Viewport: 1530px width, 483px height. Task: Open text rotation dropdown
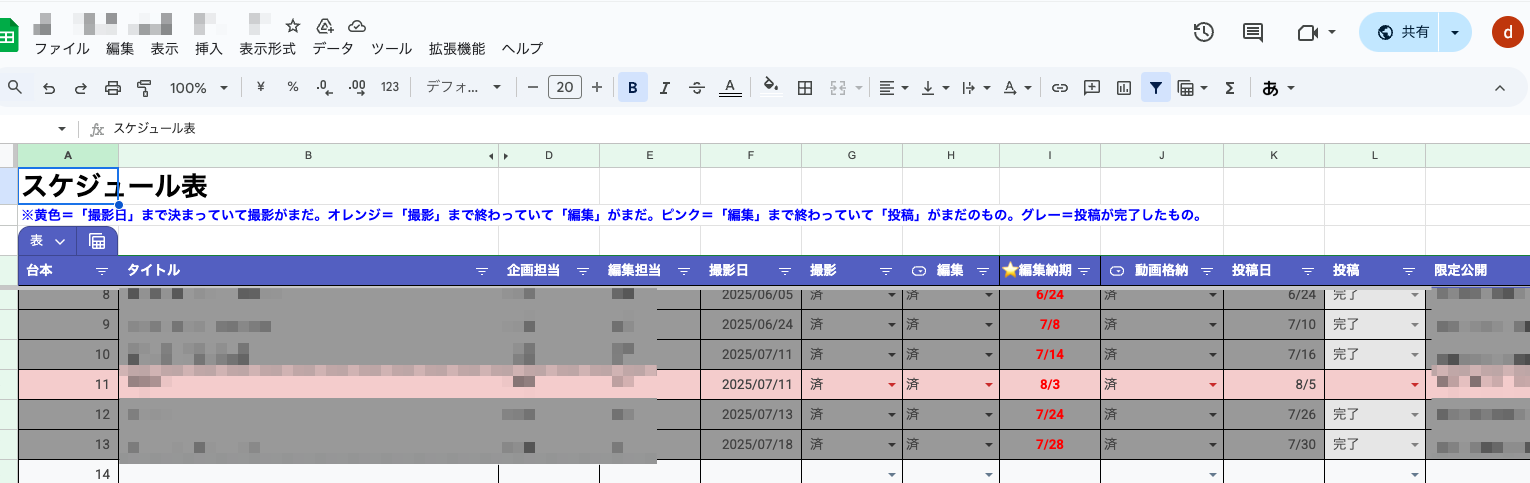[1016, 88]
